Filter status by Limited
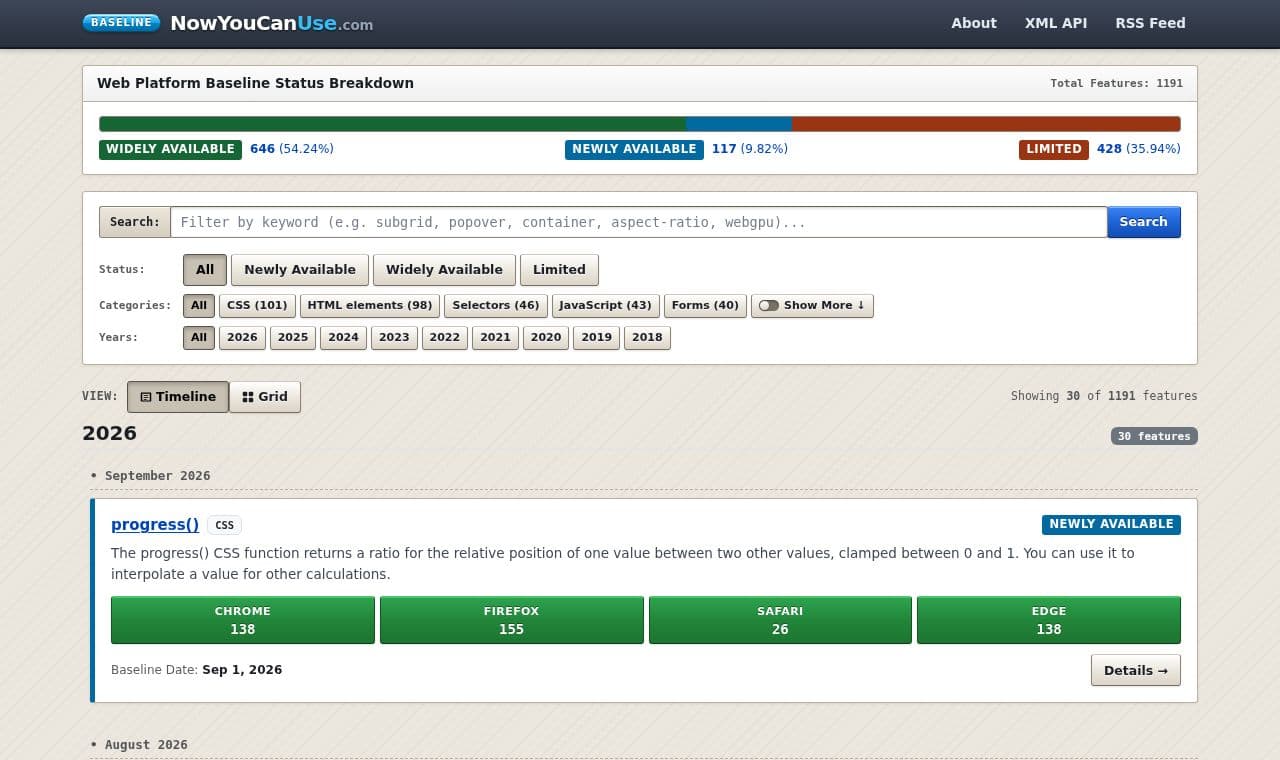The width and height of the screenshot is (1280, 760). click(x=559, y=270)
